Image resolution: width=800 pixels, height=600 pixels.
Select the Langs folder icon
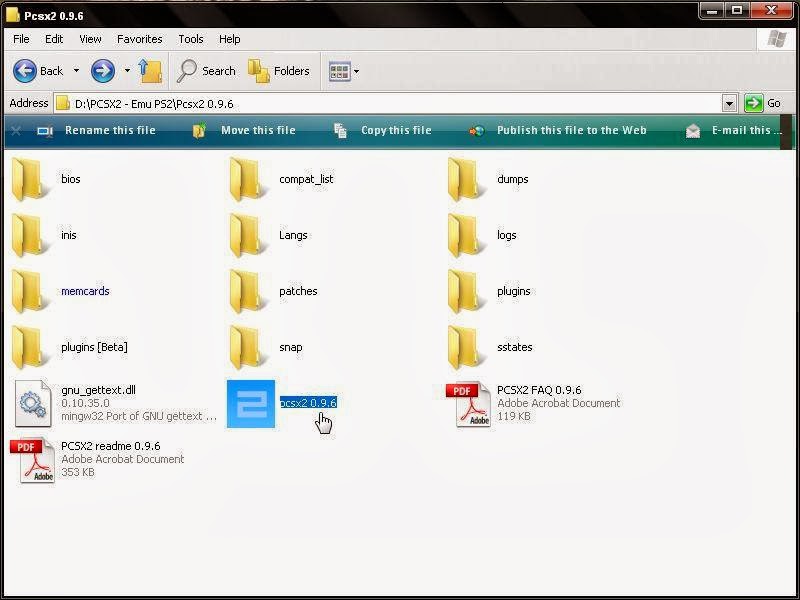pyautogui.click(x=248, y=235)
